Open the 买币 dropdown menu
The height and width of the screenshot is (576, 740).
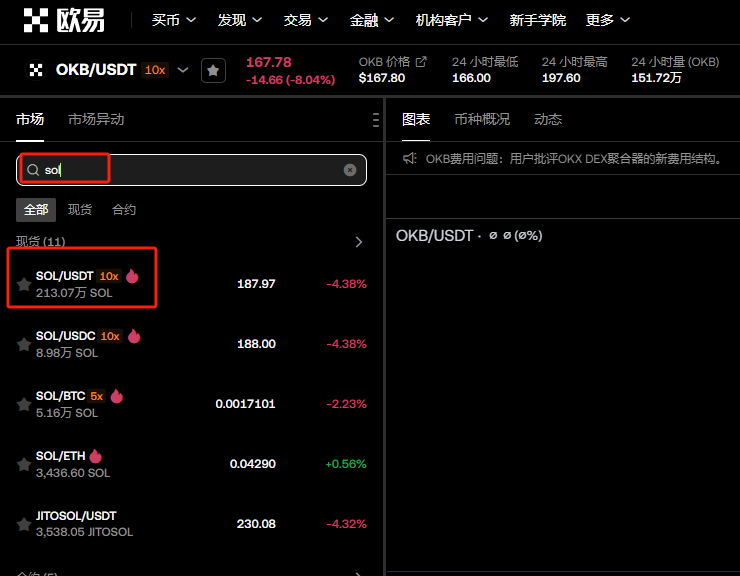(173, 20)
